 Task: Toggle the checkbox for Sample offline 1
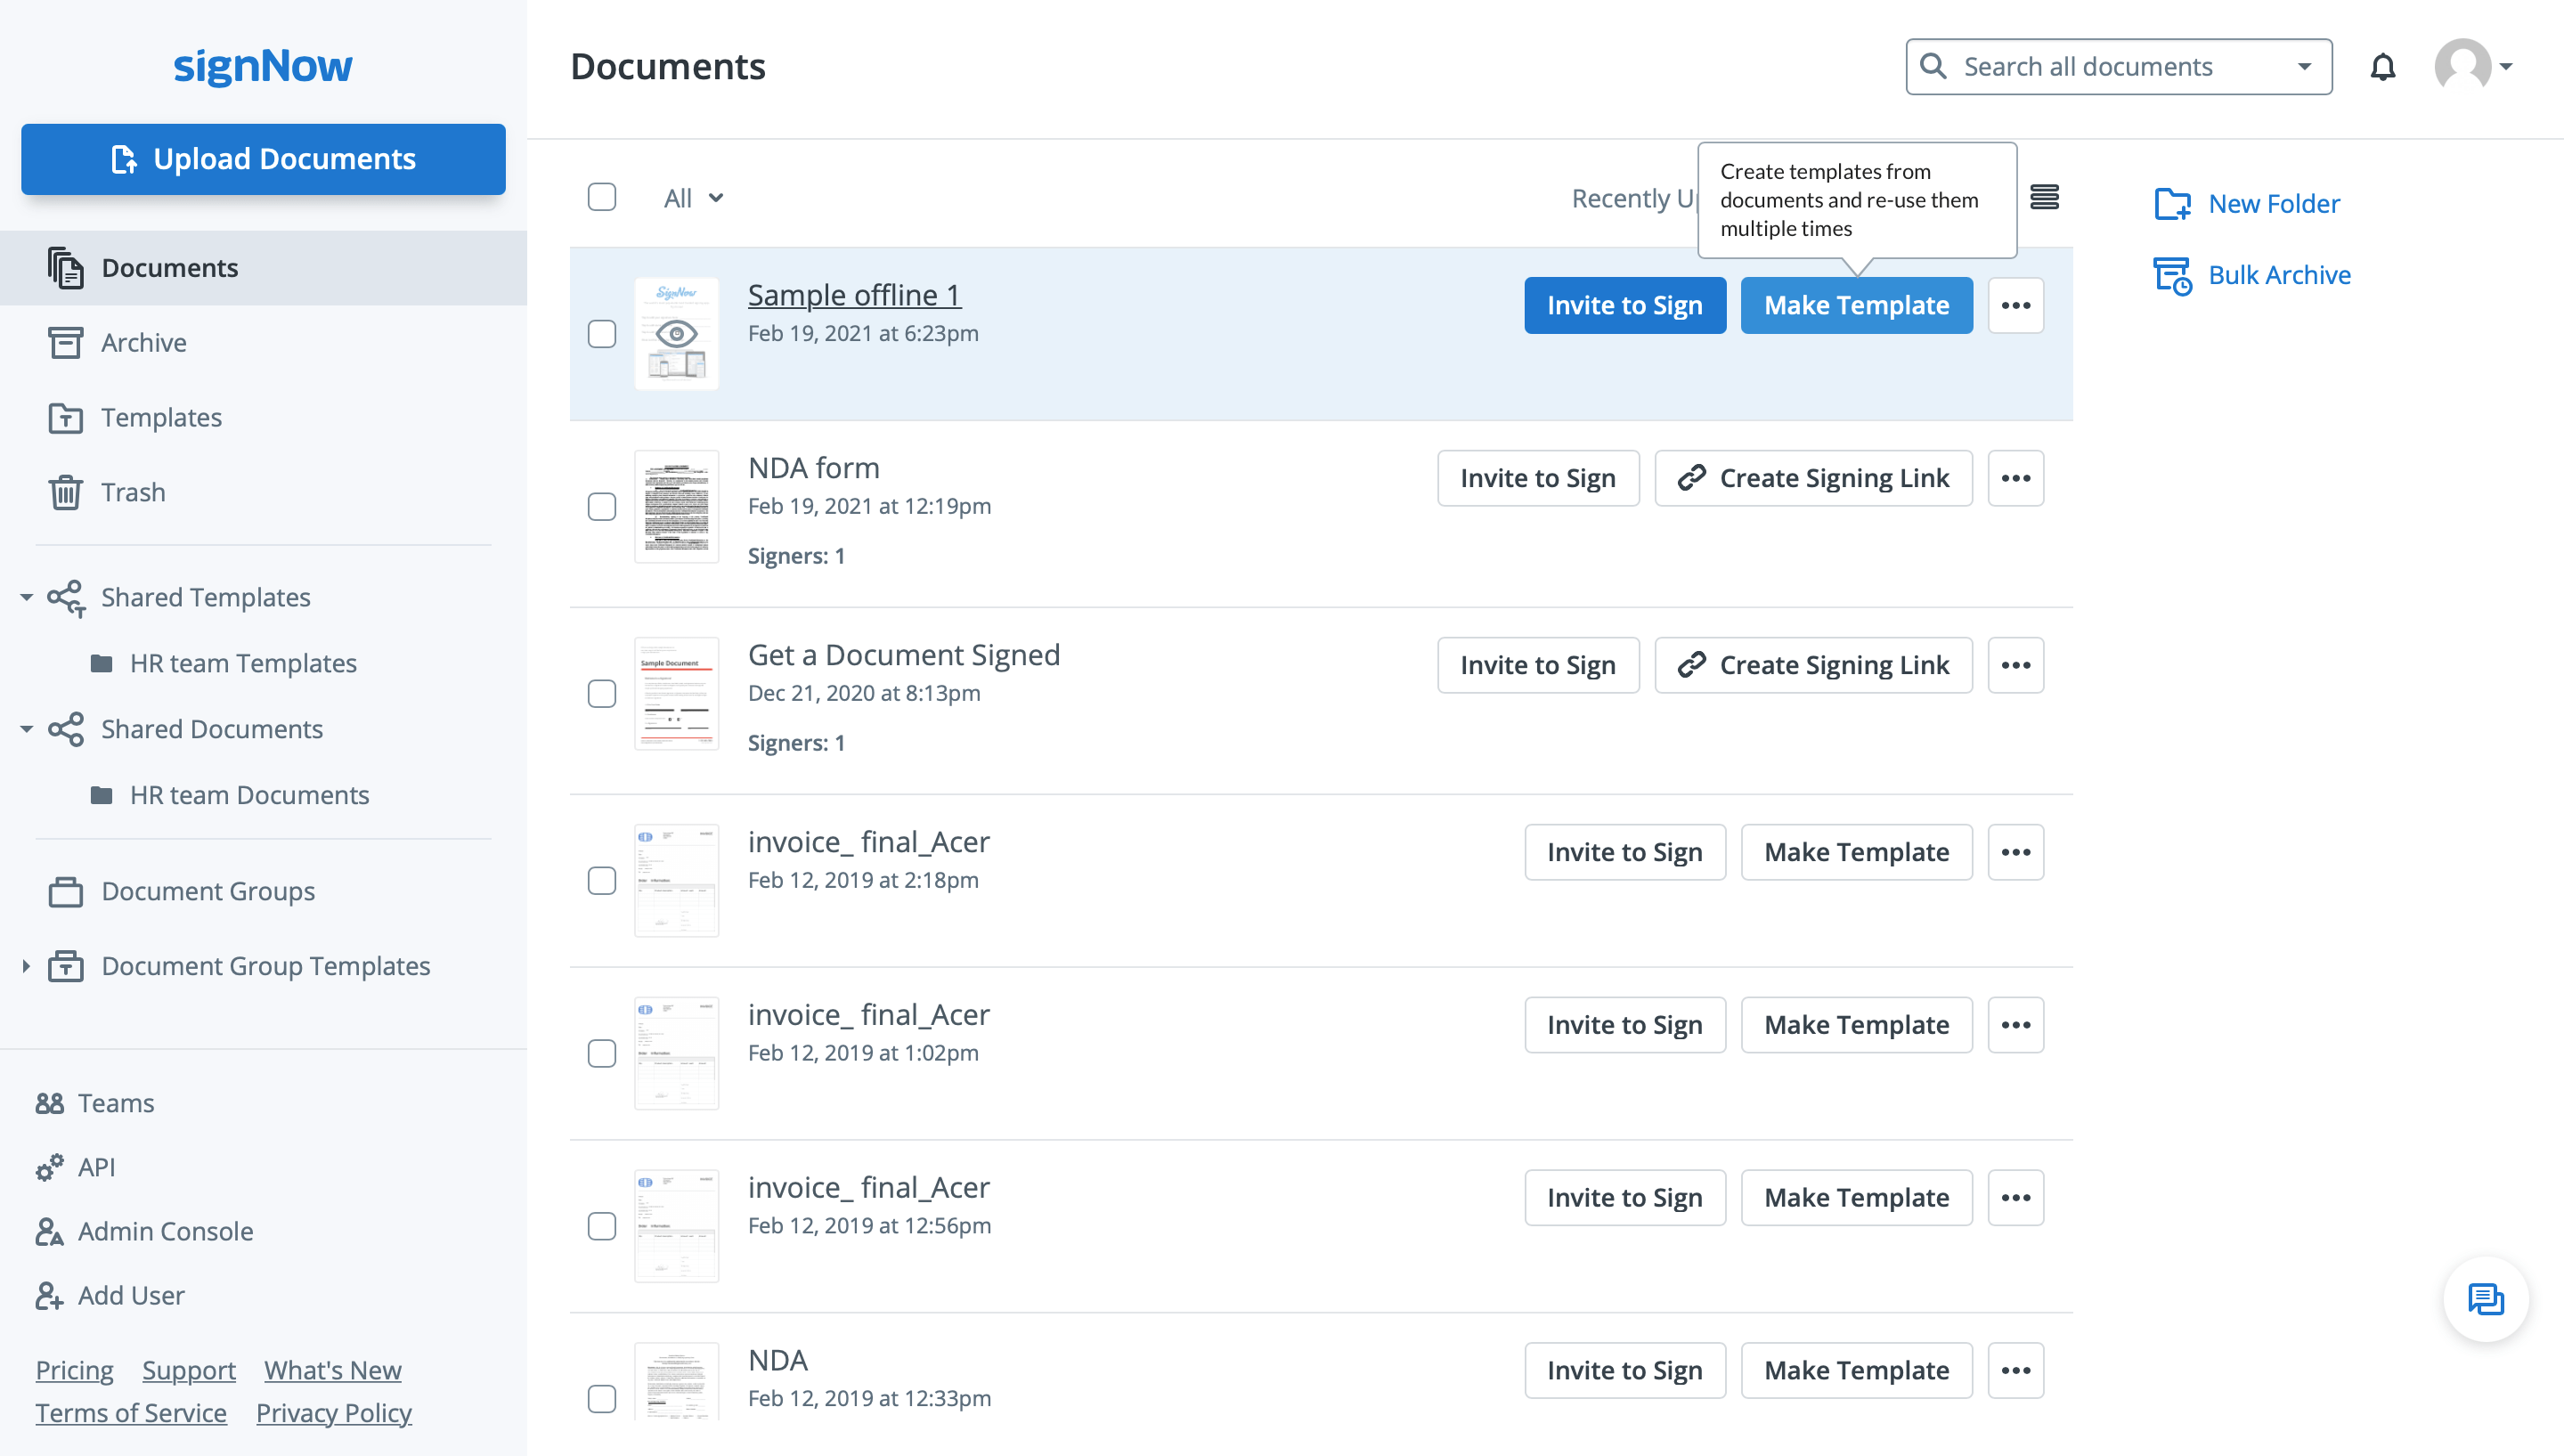coord(602,333)
